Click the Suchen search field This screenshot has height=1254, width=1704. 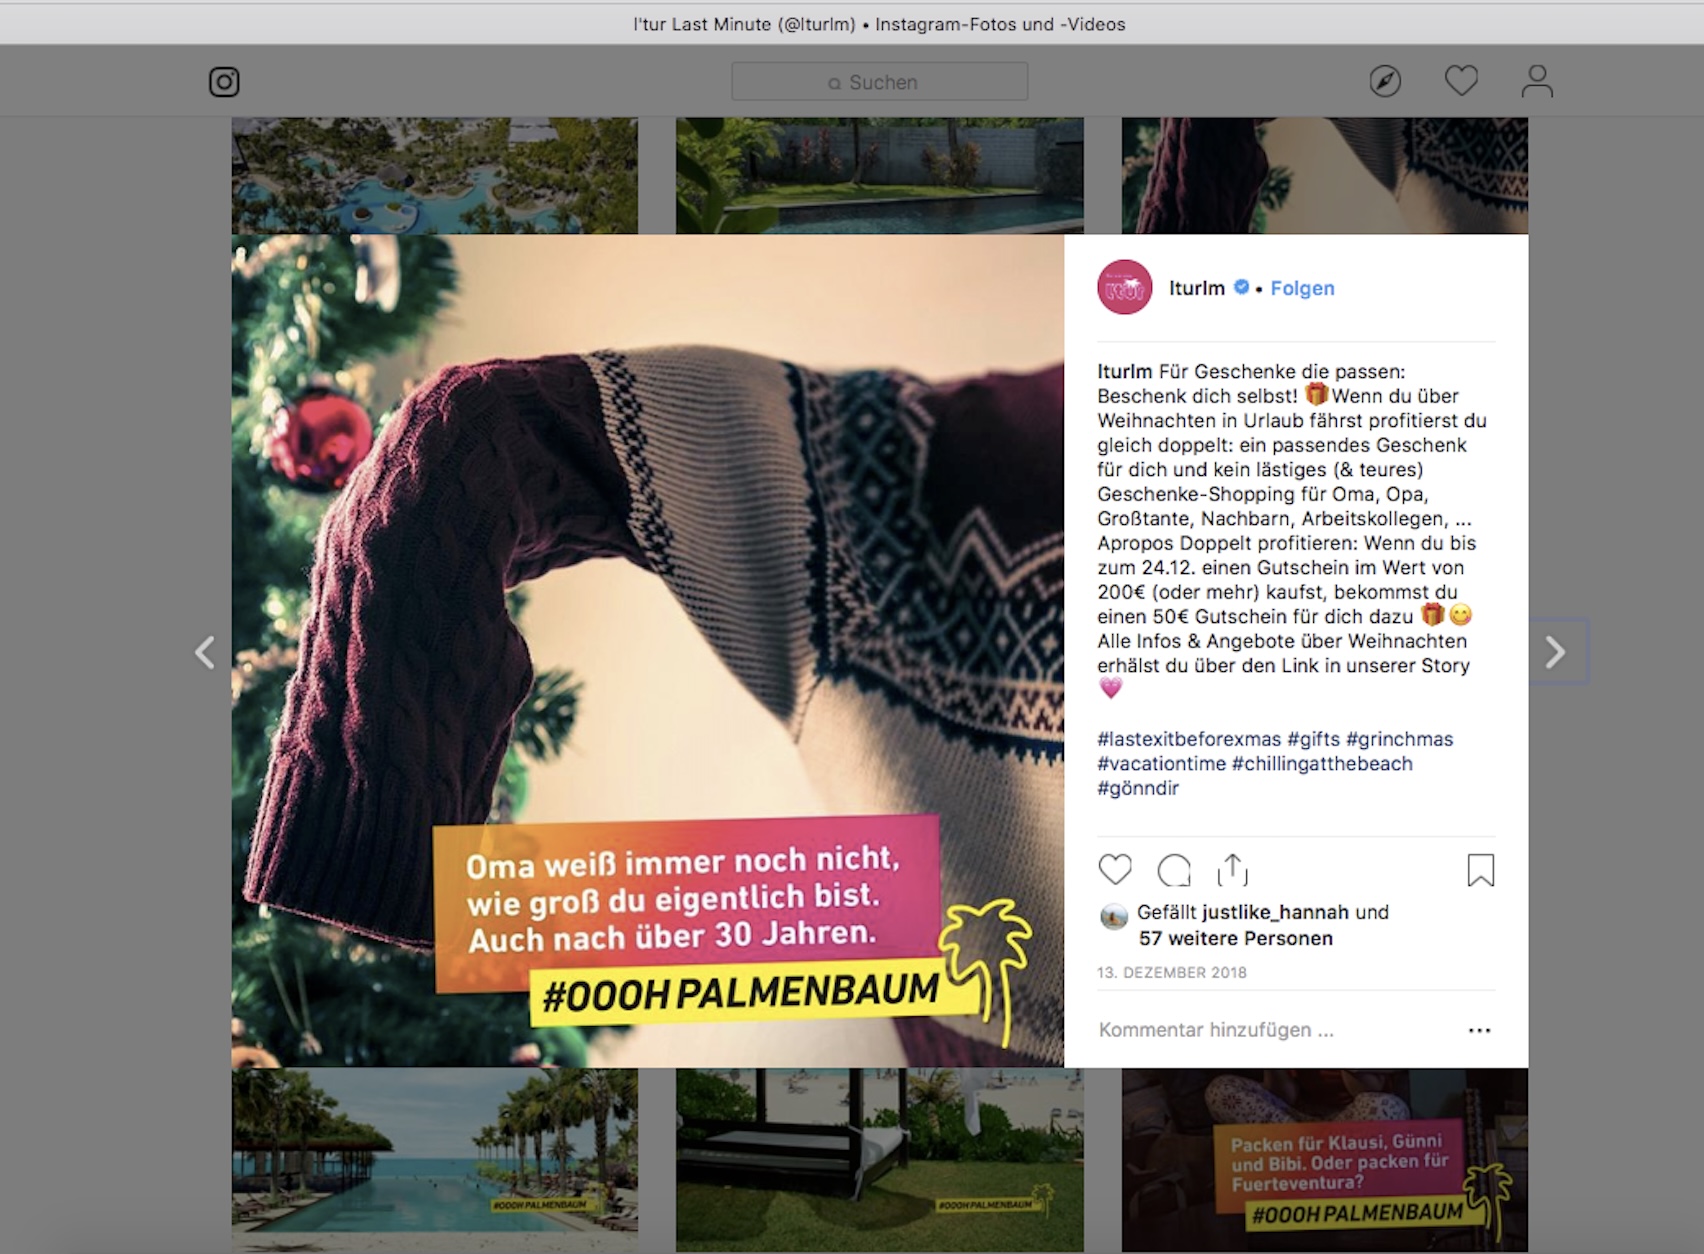(x=879, y=82)
